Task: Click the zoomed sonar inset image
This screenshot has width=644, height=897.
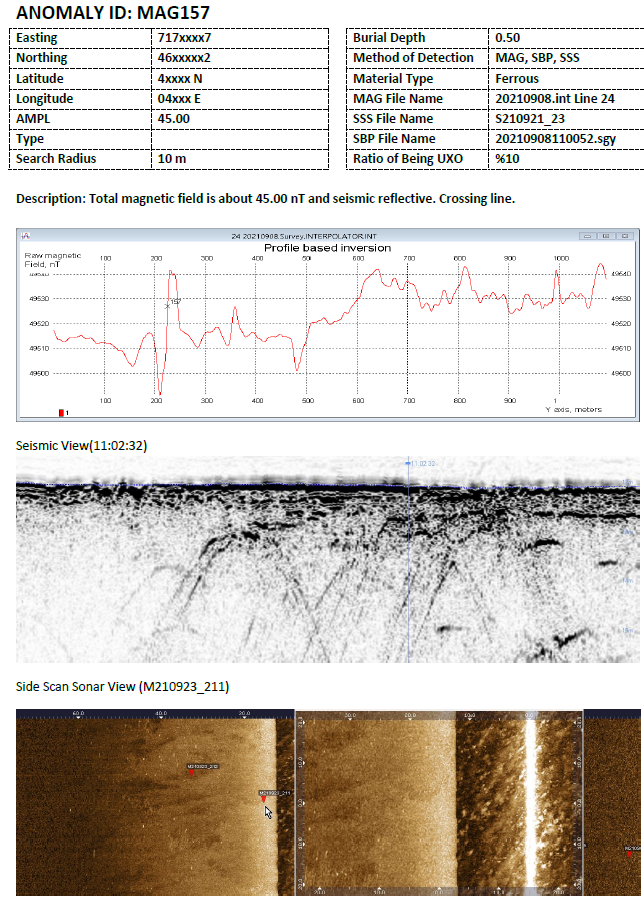Action: point(439,804)
